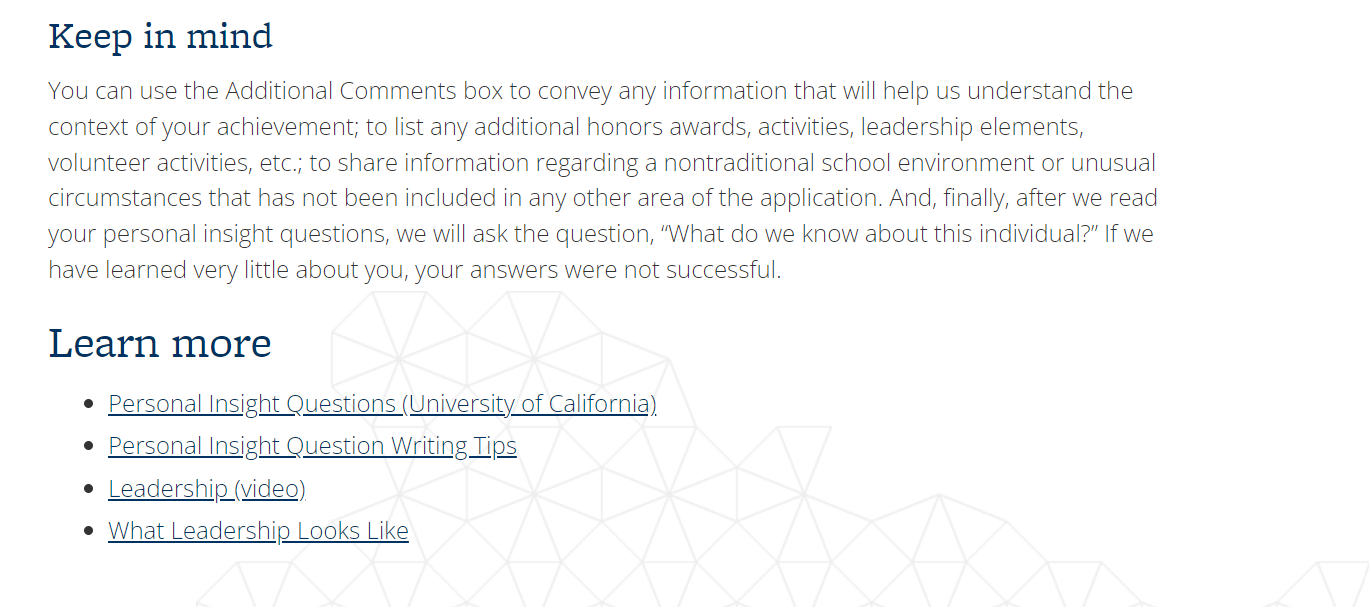Screen dimensions: 1369x607
Task: Click the "Keep in mind" heading
Action: click(160, 37)
